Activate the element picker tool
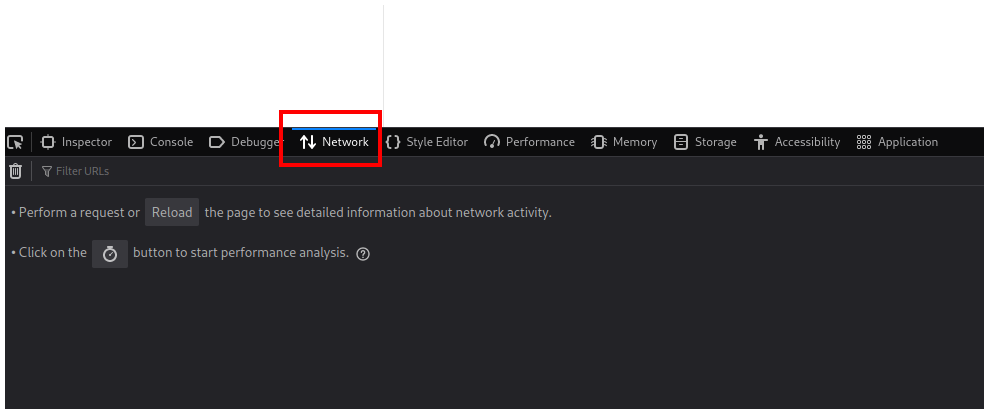The height and width of the screenshot is (414, 989). [15, 142]
